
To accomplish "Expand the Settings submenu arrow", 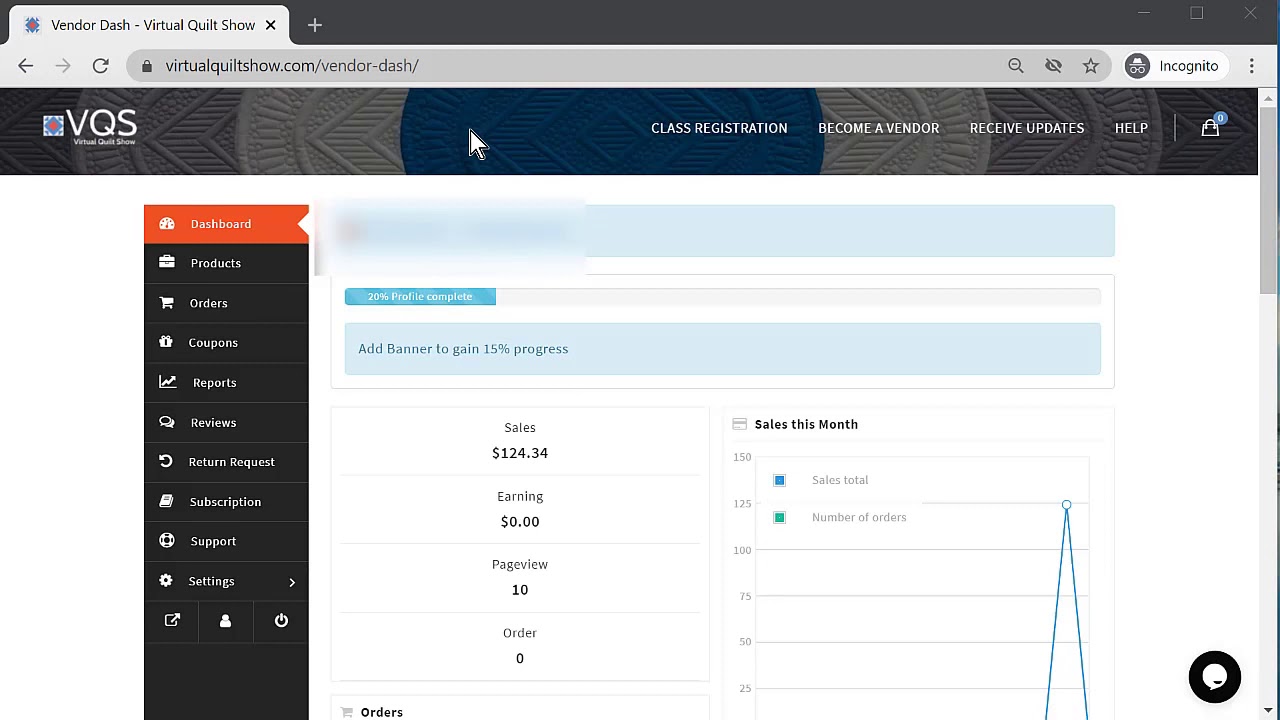I will pos(292,581).
